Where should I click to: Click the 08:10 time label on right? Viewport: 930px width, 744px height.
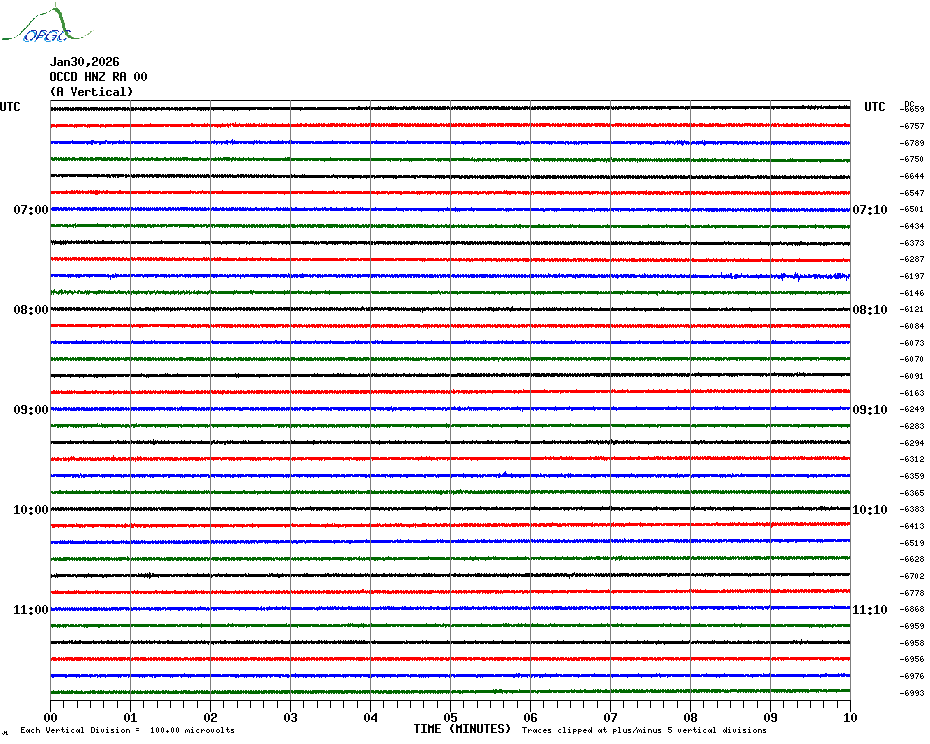click(x=869, y=310)
